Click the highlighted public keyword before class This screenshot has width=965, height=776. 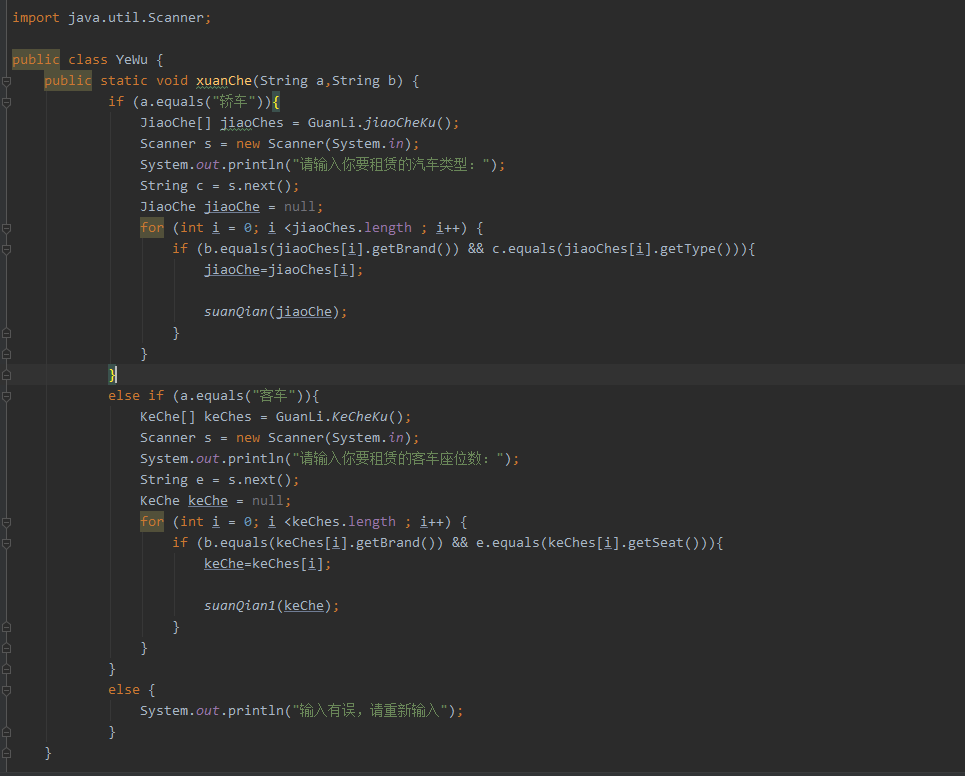36,60
